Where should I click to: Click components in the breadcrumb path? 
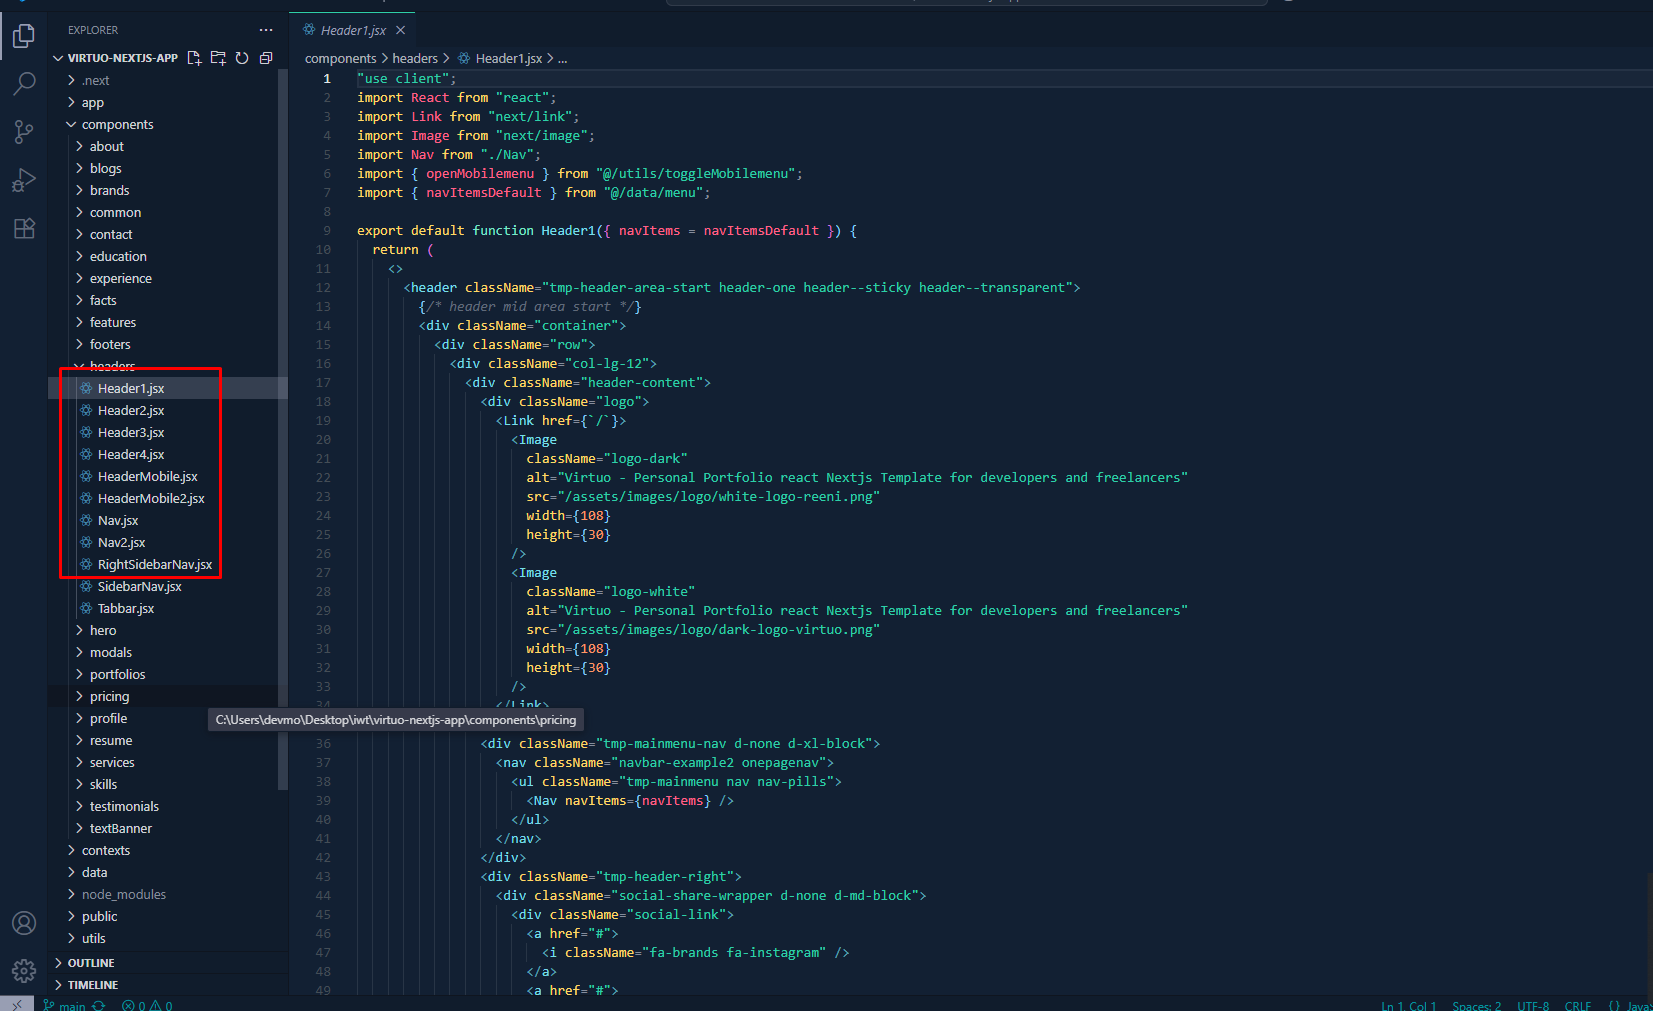pos(341,58)
